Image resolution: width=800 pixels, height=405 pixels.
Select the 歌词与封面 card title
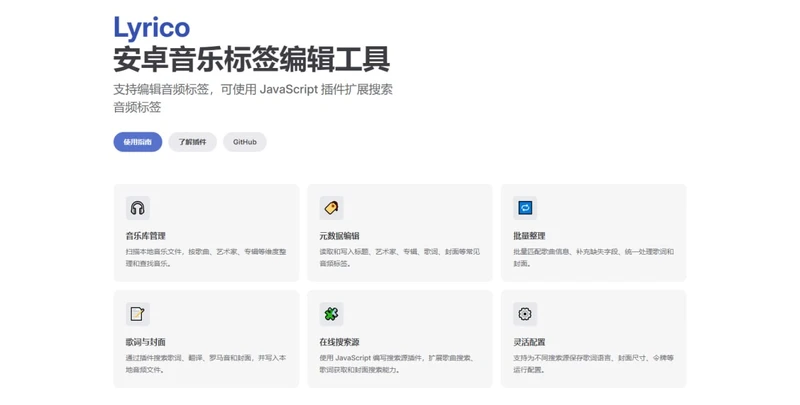pos(146,342)
